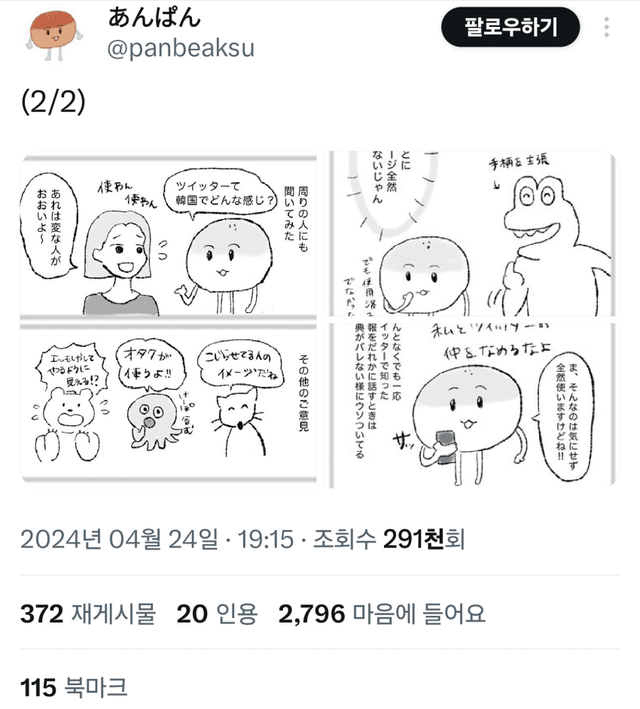Screen dimensions: 640x709
Task: Open the あんぱん display name
Action: click(x=154, y=18)
